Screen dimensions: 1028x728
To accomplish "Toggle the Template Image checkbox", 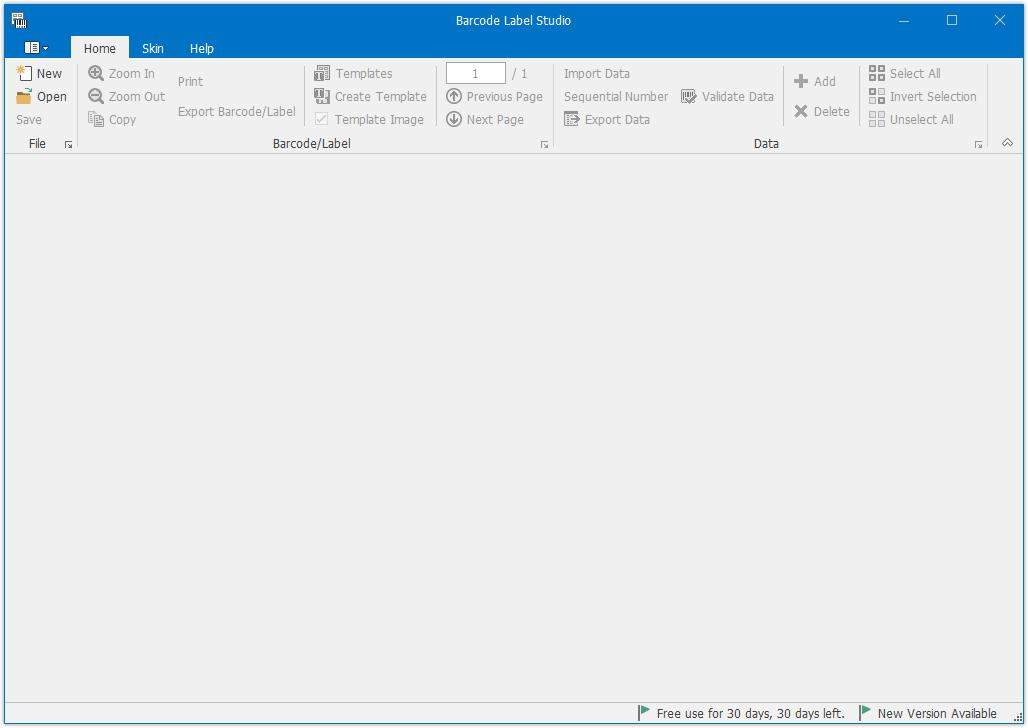I will tap(322, 120).
